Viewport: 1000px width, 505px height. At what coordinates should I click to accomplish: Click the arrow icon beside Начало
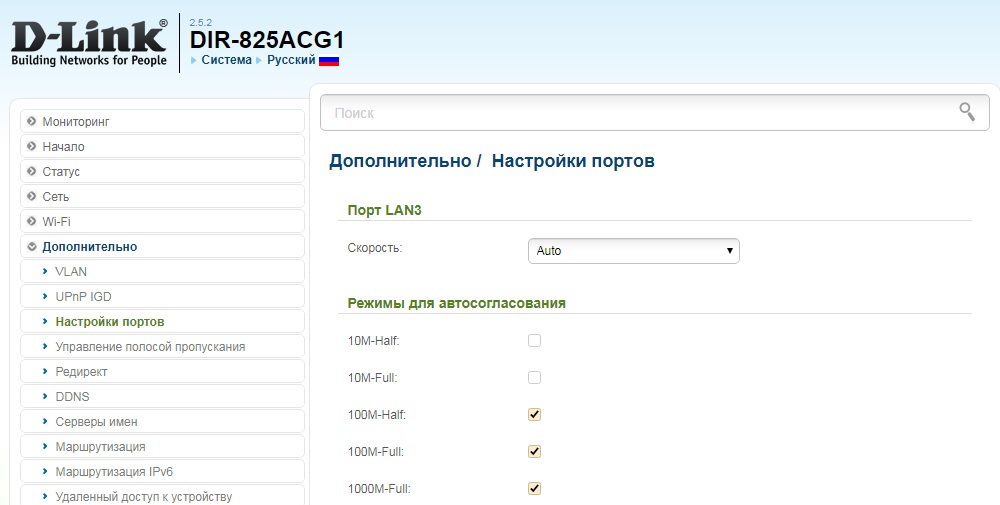(x=32, y=146)
